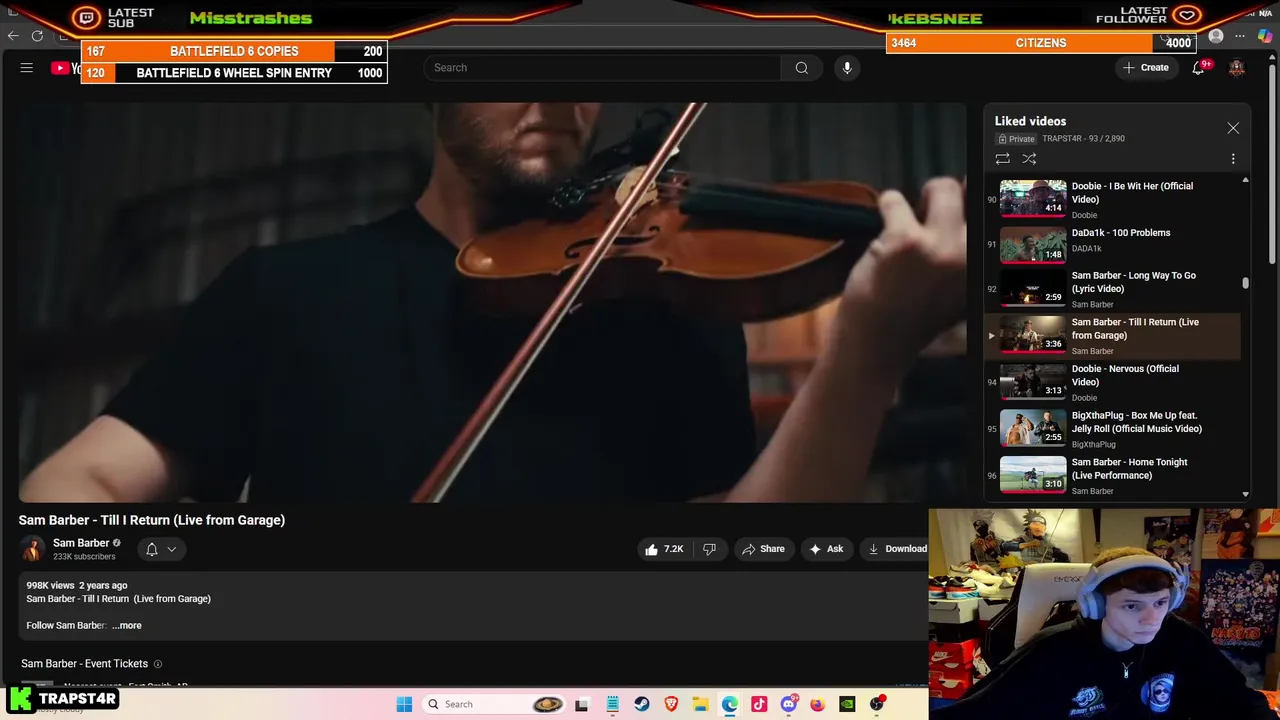This screenshot has width=1280, height=720.
Task: Click the playlist scrollbar up arrow
Action: [x=1245, y=181]
